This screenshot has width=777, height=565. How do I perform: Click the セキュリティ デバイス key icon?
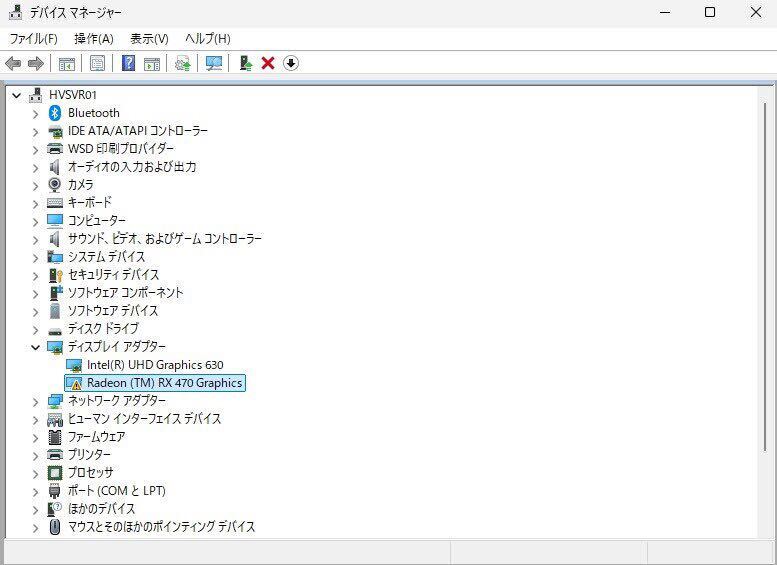tap(55, 275)
